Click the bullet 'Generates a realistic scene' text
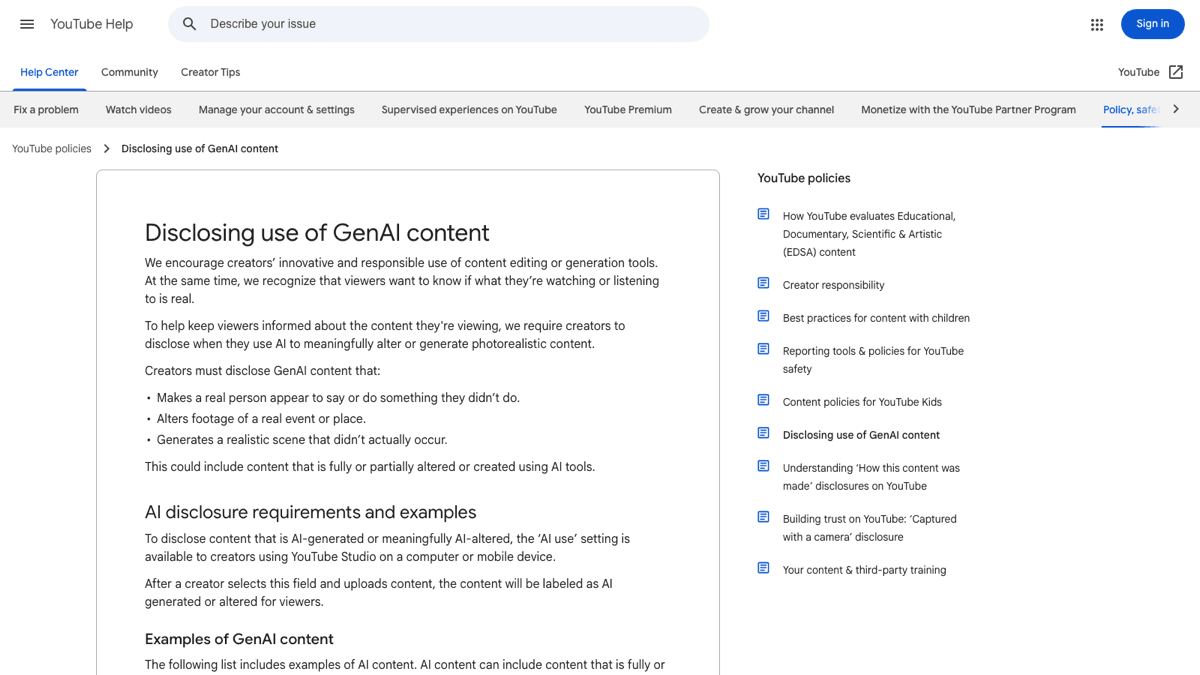 point(302,440)
